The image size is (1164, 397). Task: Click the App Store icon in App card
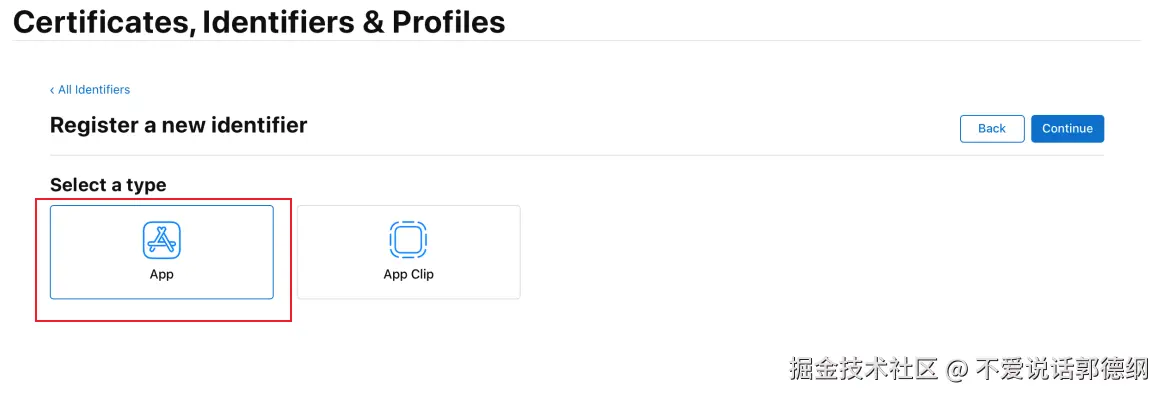click(x=162, y=240)
